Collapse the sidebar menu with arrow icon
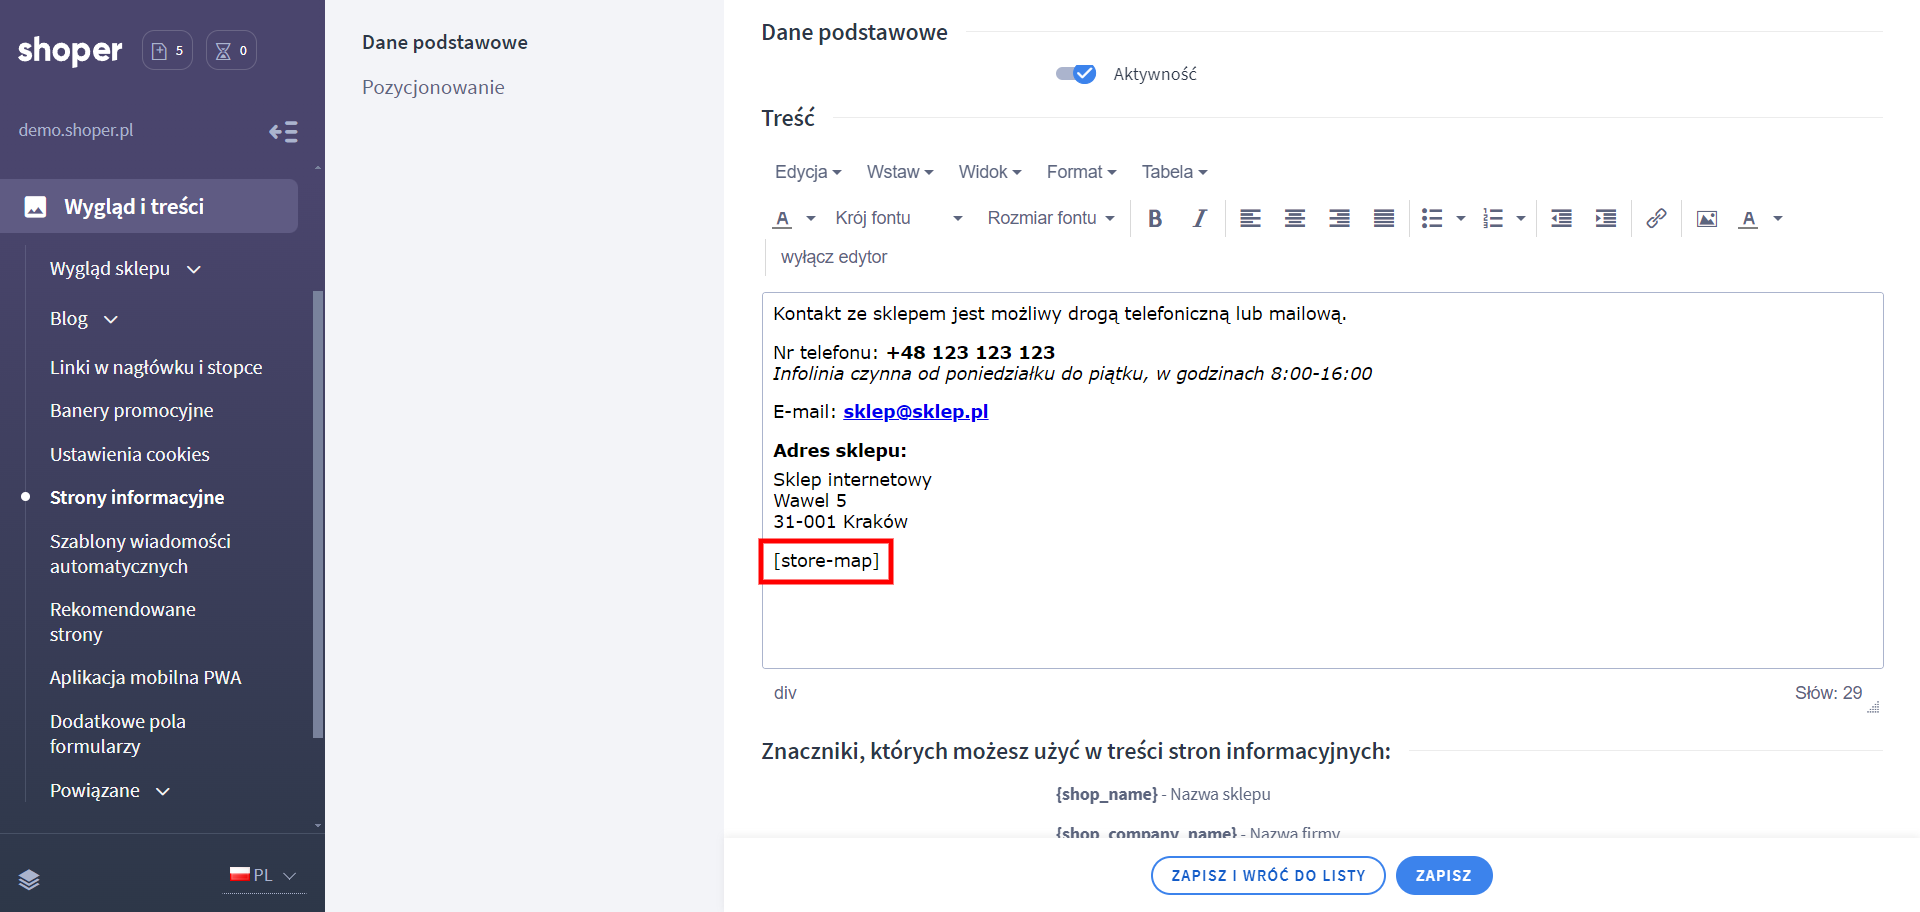 pyautogui.click(x=283, y=132)
